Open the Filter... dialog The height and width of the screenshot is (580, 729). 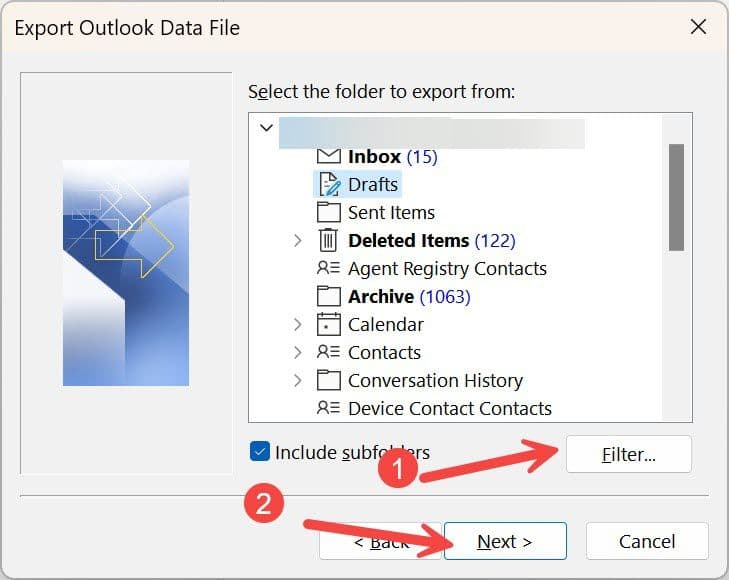coord(629,454)
